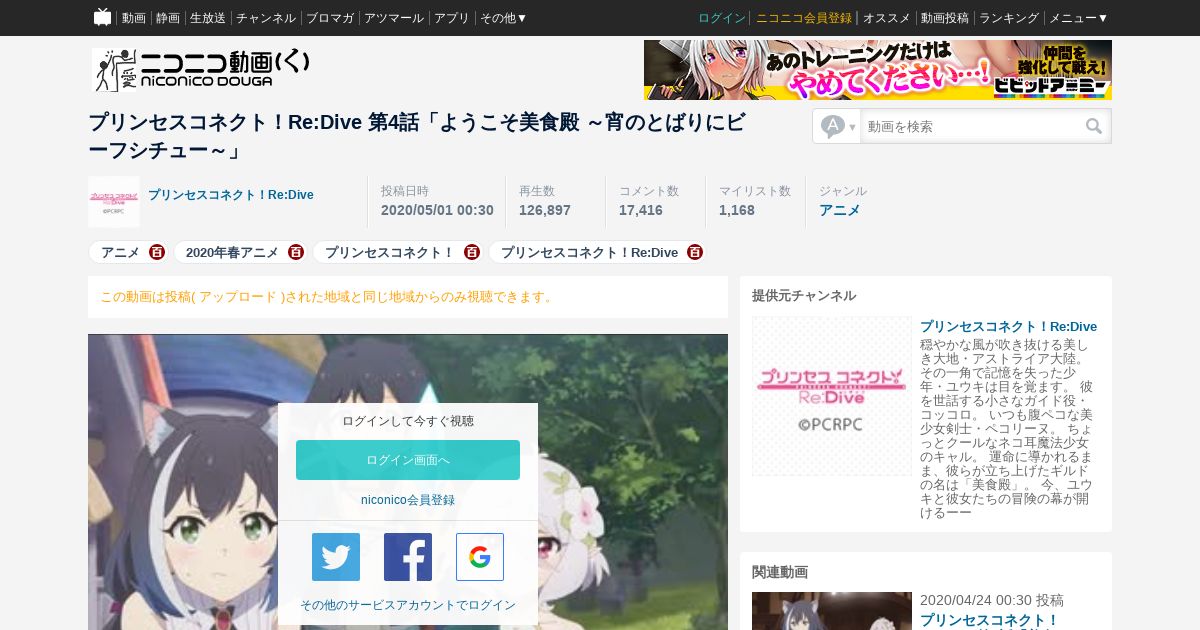
Task: Click the プリンセスコネクト！Re:Dive tag
Action: [x=589, y=252]
